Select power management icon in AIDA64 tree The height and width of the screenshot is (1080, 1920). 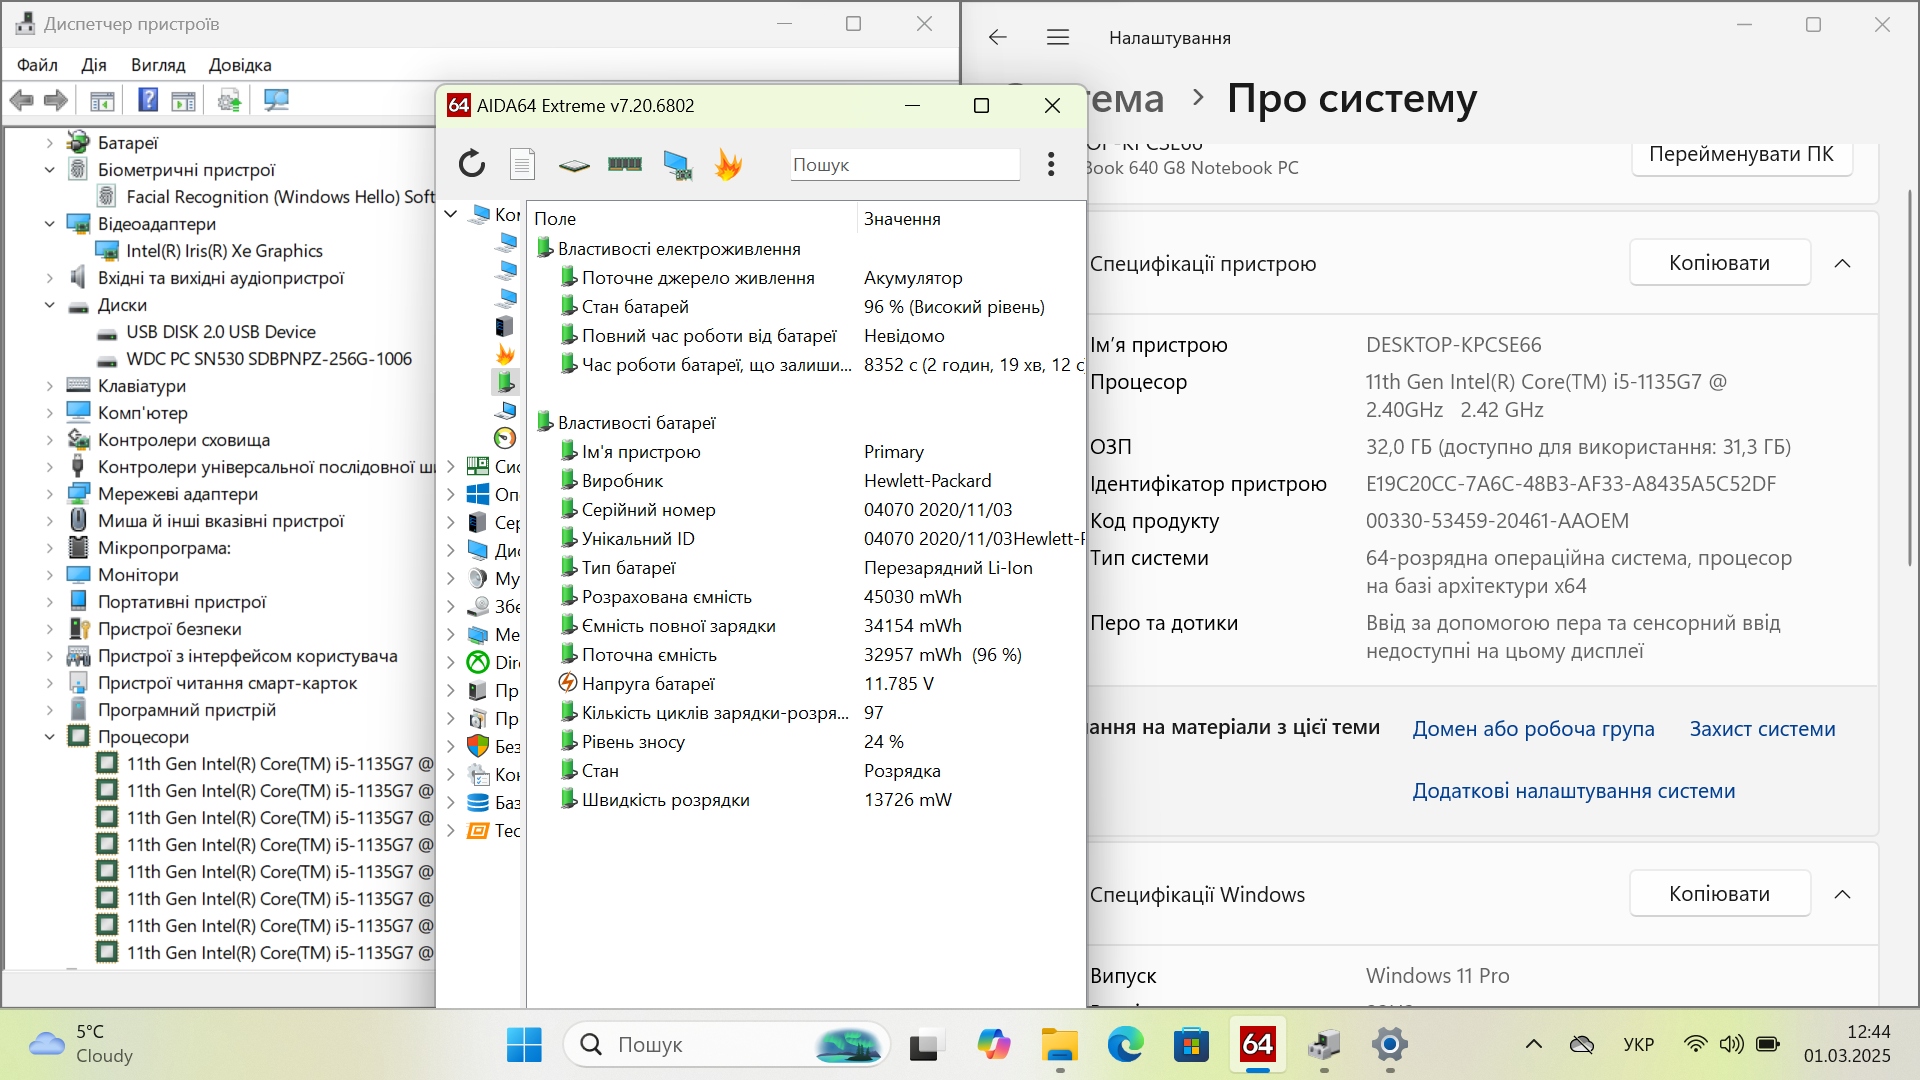[x=505, y=381]
